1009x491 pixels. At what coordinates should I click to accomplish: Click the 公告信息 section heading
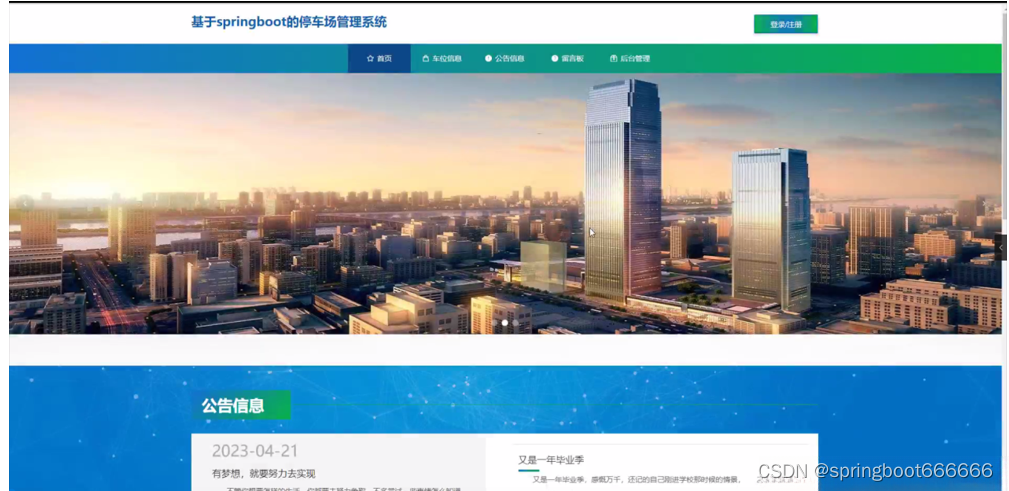pos(233,405)
